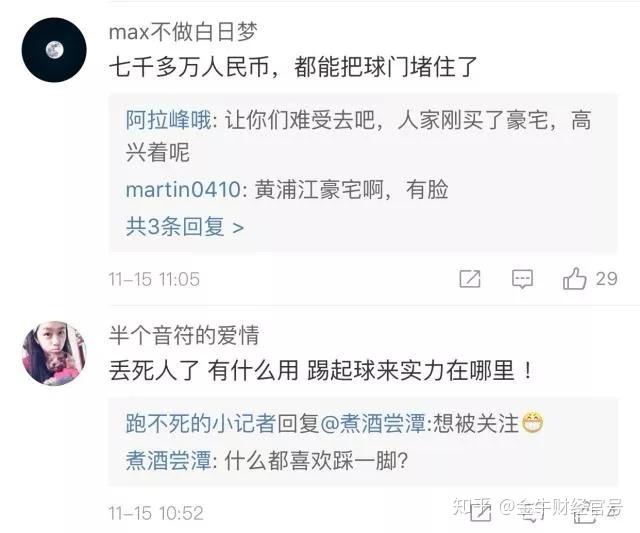The height and width of the screenshot is (533, 640).
Task: Tap the reply bubble icon on first comment
Action: pos(522,279)
